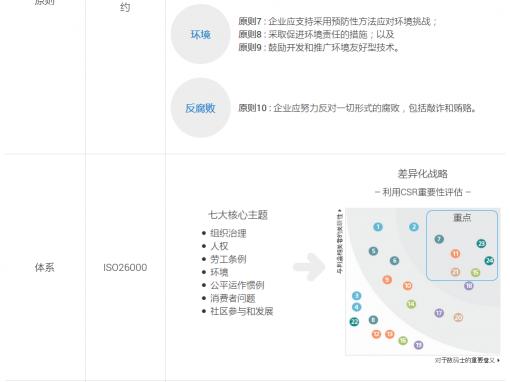This screenshot has height=382, width=510.
Task: Click purple dot 18 below 重点 box
Action: click(x=469, y=286)
